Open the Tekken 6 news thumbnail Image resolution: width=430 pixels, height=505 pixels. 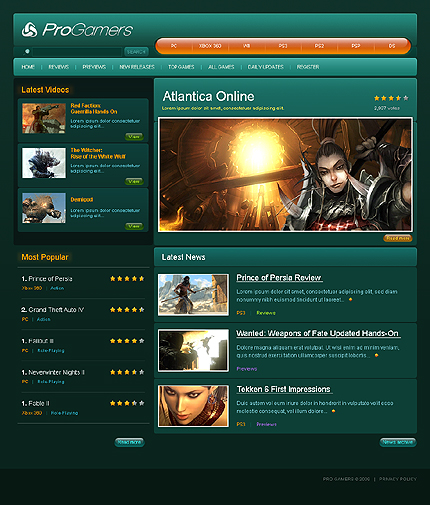point(193,406)
